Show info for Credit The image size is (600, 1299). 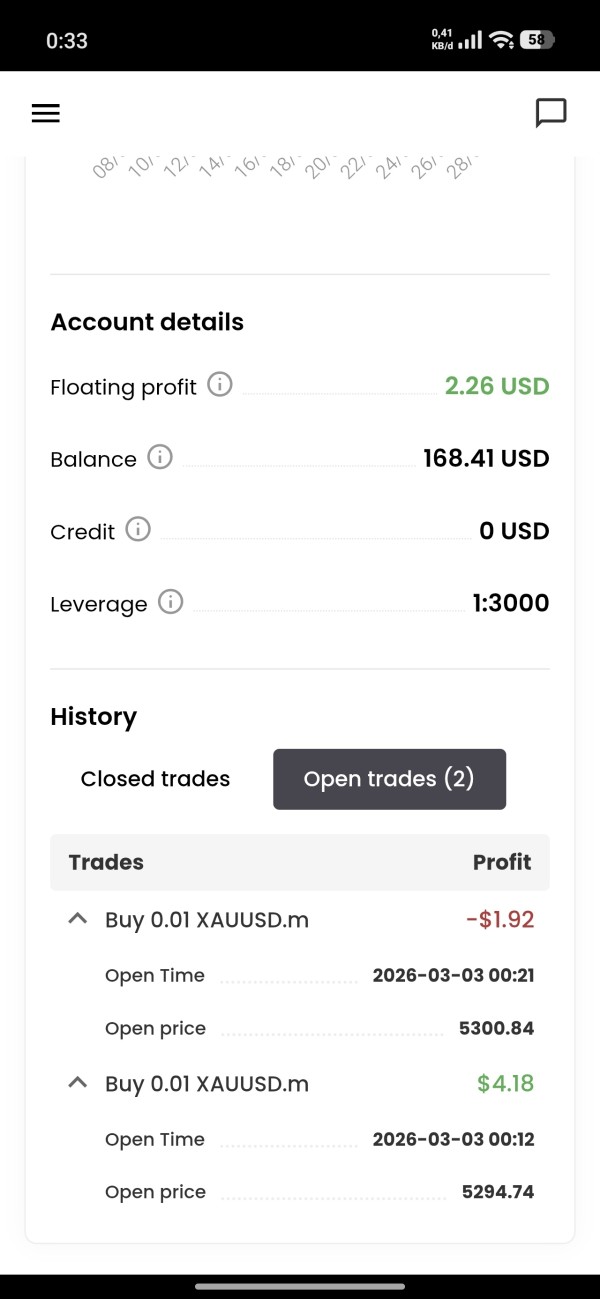138,529
